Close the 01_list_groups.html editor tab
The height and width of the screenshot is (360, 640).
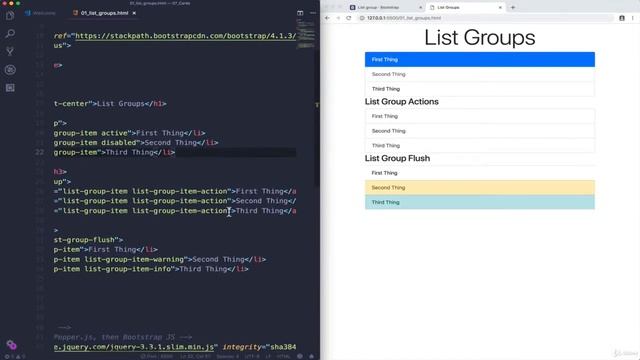click(x=134, y=13)
